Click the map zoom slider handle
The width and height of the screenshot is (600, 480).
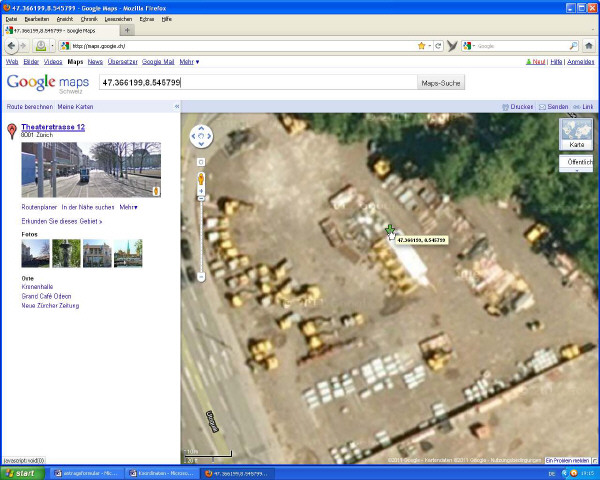201,198
